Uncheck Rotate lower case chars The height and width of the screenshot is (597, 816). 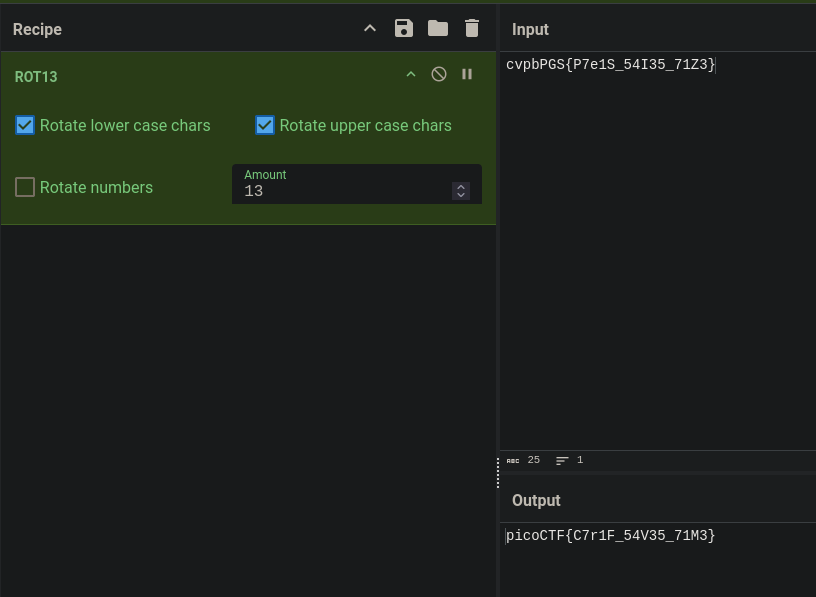[x=25, y=125]
